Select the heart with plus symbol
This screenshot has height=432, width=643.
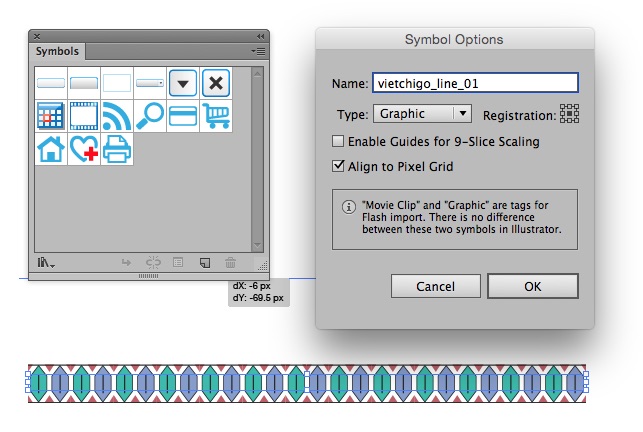pyautogui.click(x=84, y=149)
